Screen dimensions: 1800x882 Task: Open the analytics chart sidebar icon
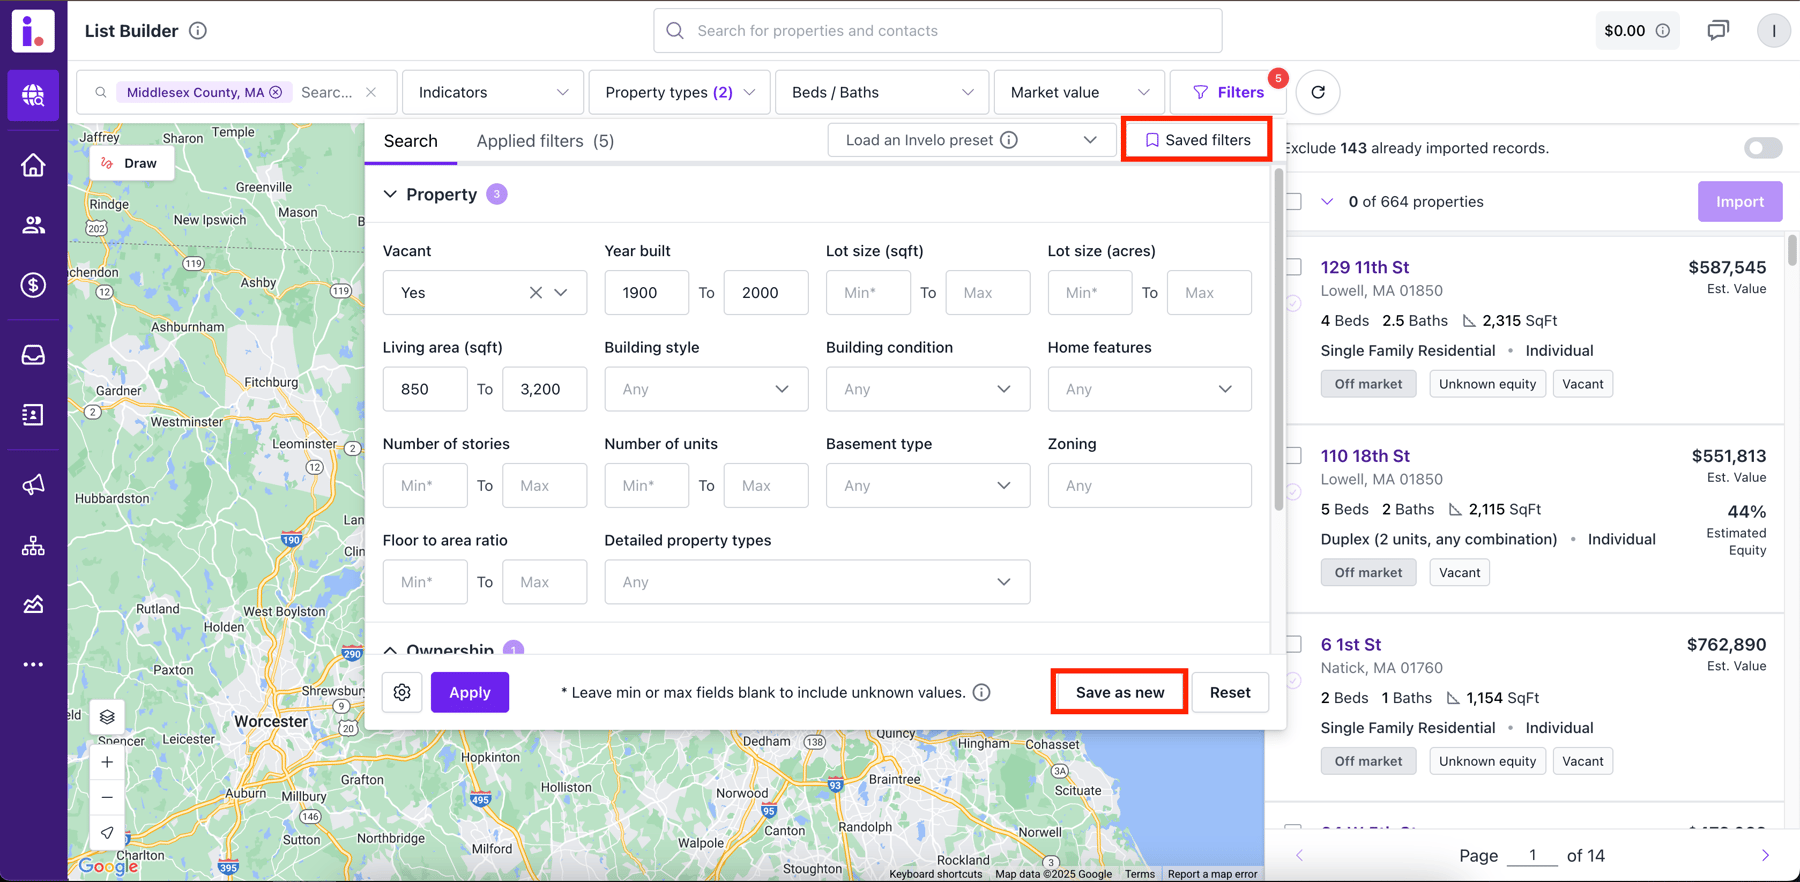33,604
